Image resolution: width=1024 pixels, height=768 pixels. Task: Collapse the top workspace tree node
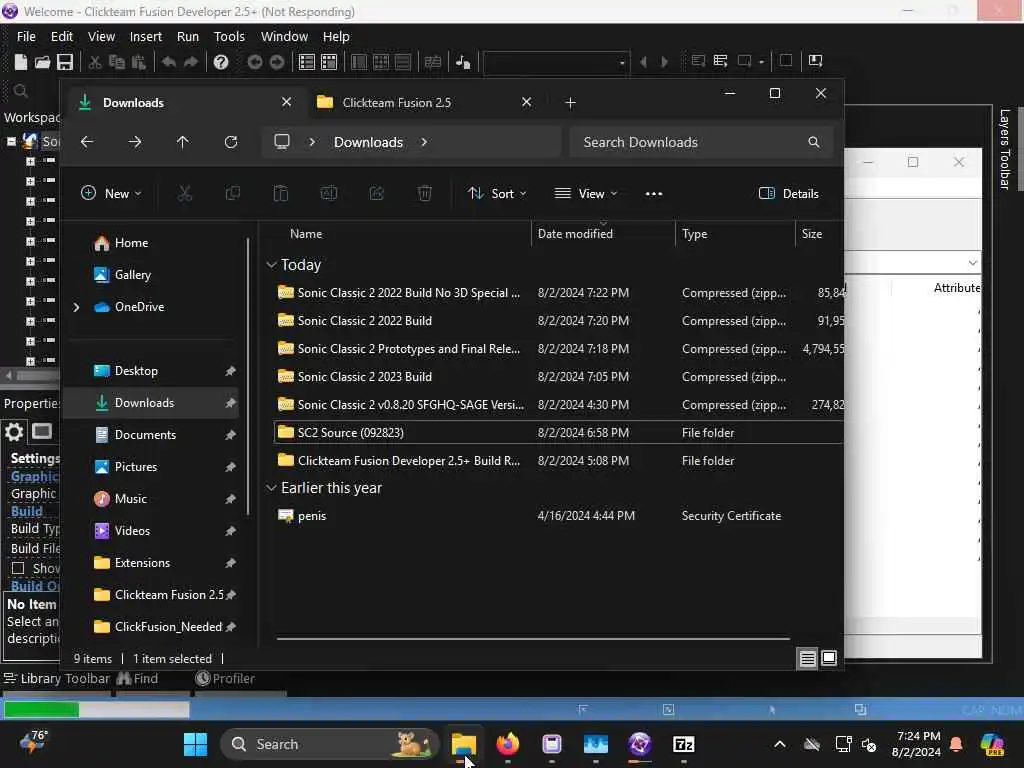point(11,141)
